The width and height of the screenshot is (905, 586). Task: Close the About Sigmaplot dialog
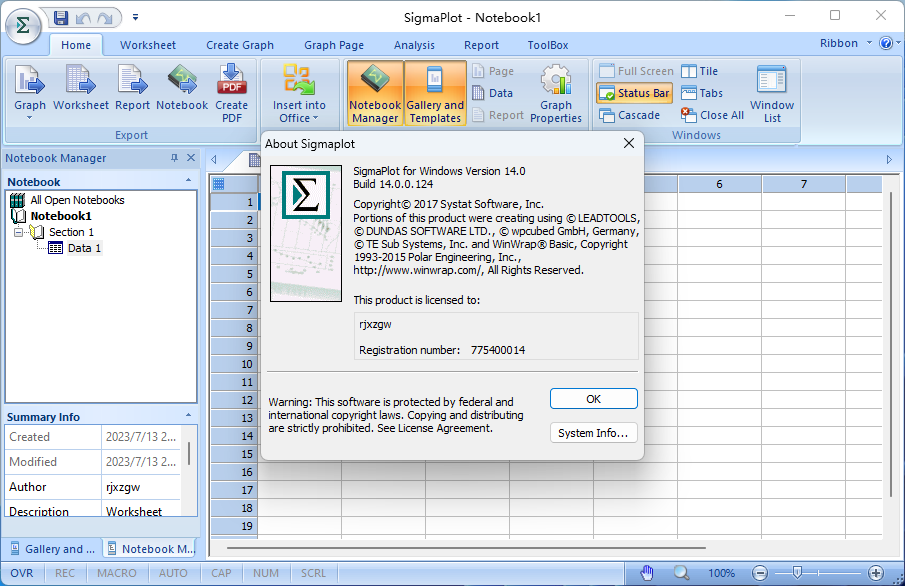coord(629,143)
